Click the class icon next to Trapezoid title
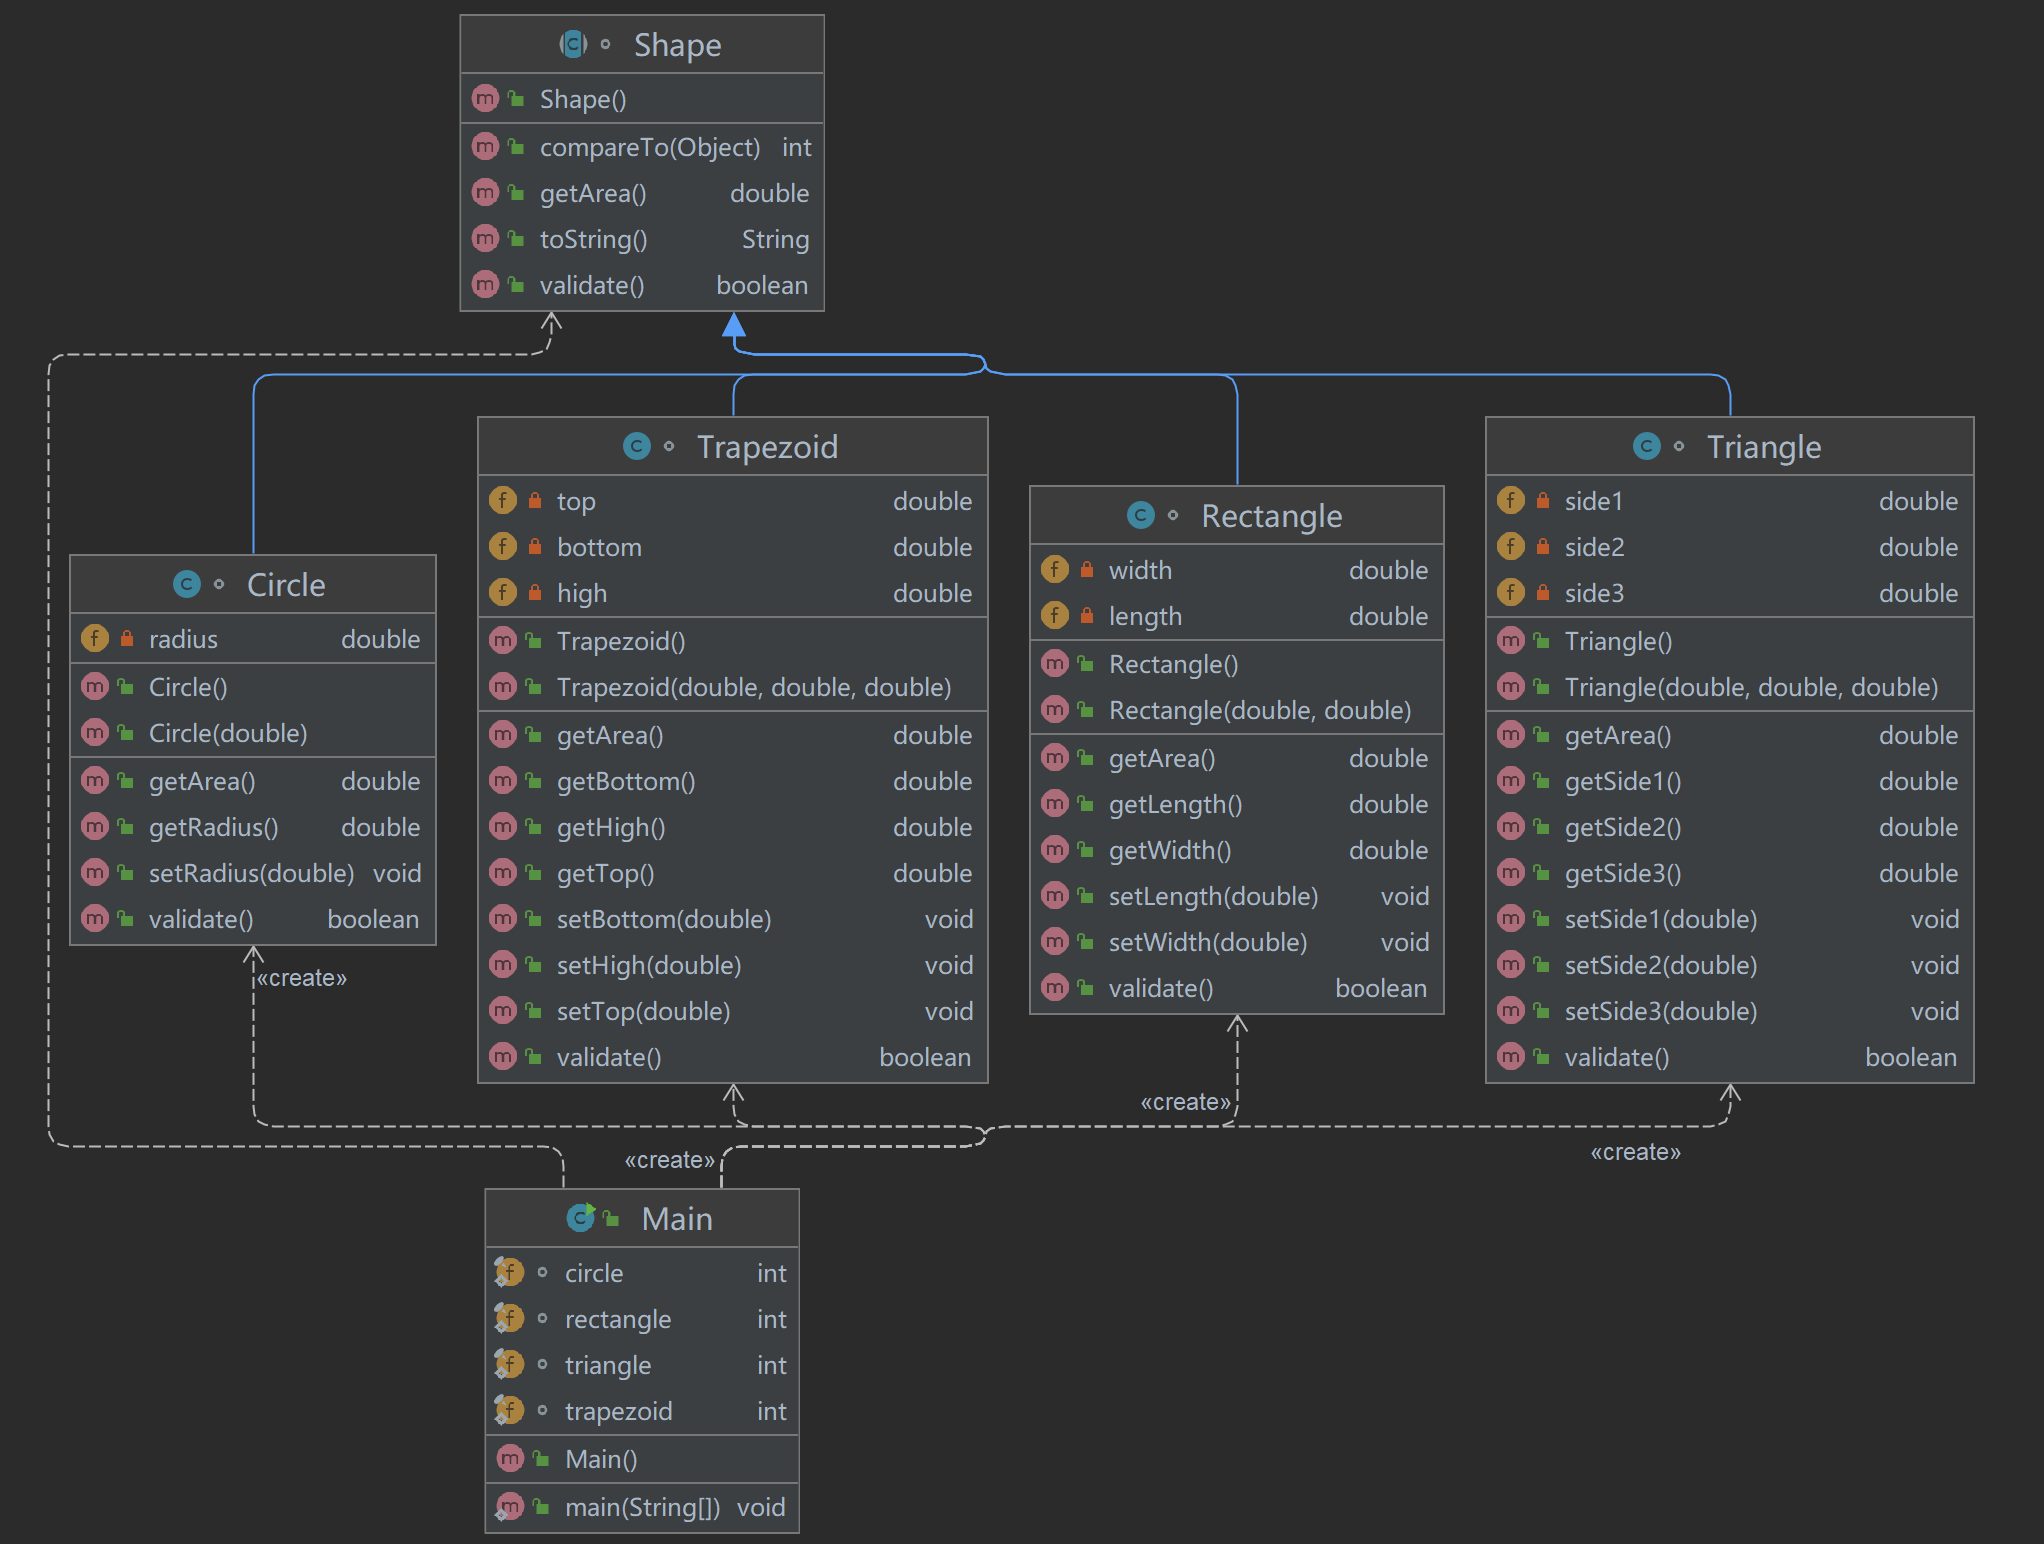This screenshot has width=2044, height=1544. 636,446
